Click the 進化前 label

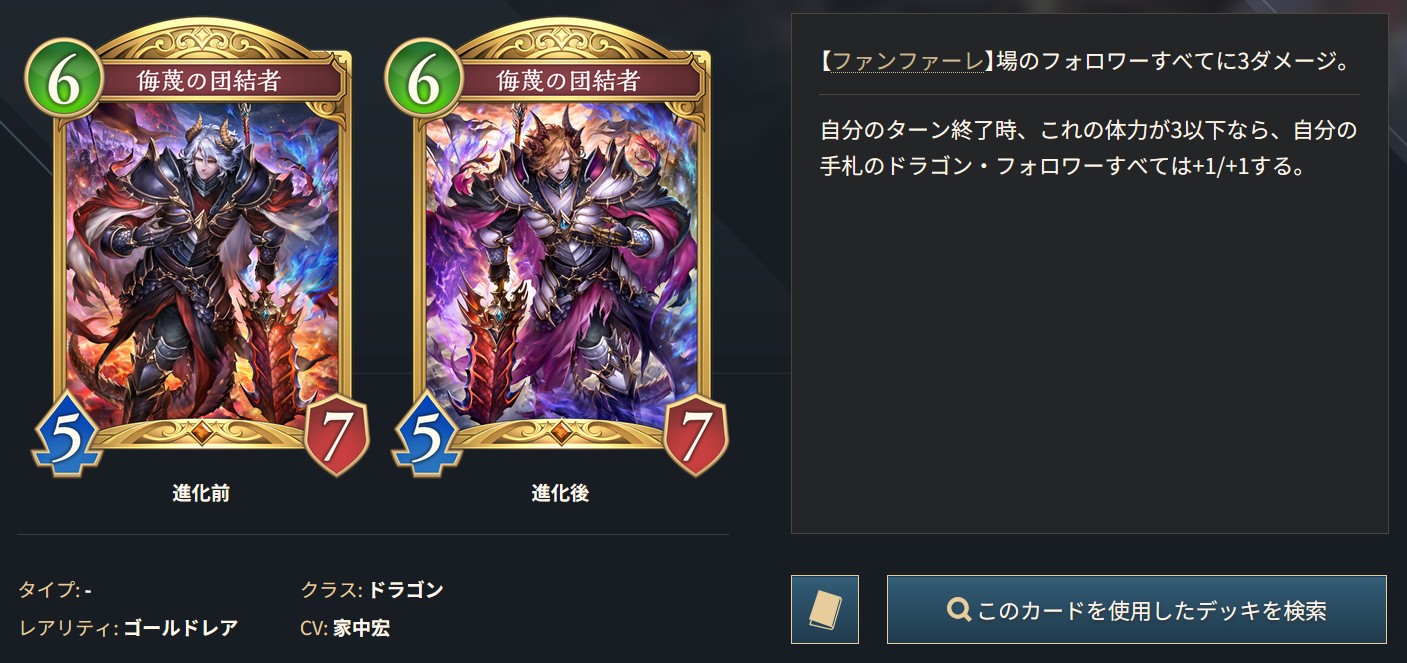pos(200,493)
